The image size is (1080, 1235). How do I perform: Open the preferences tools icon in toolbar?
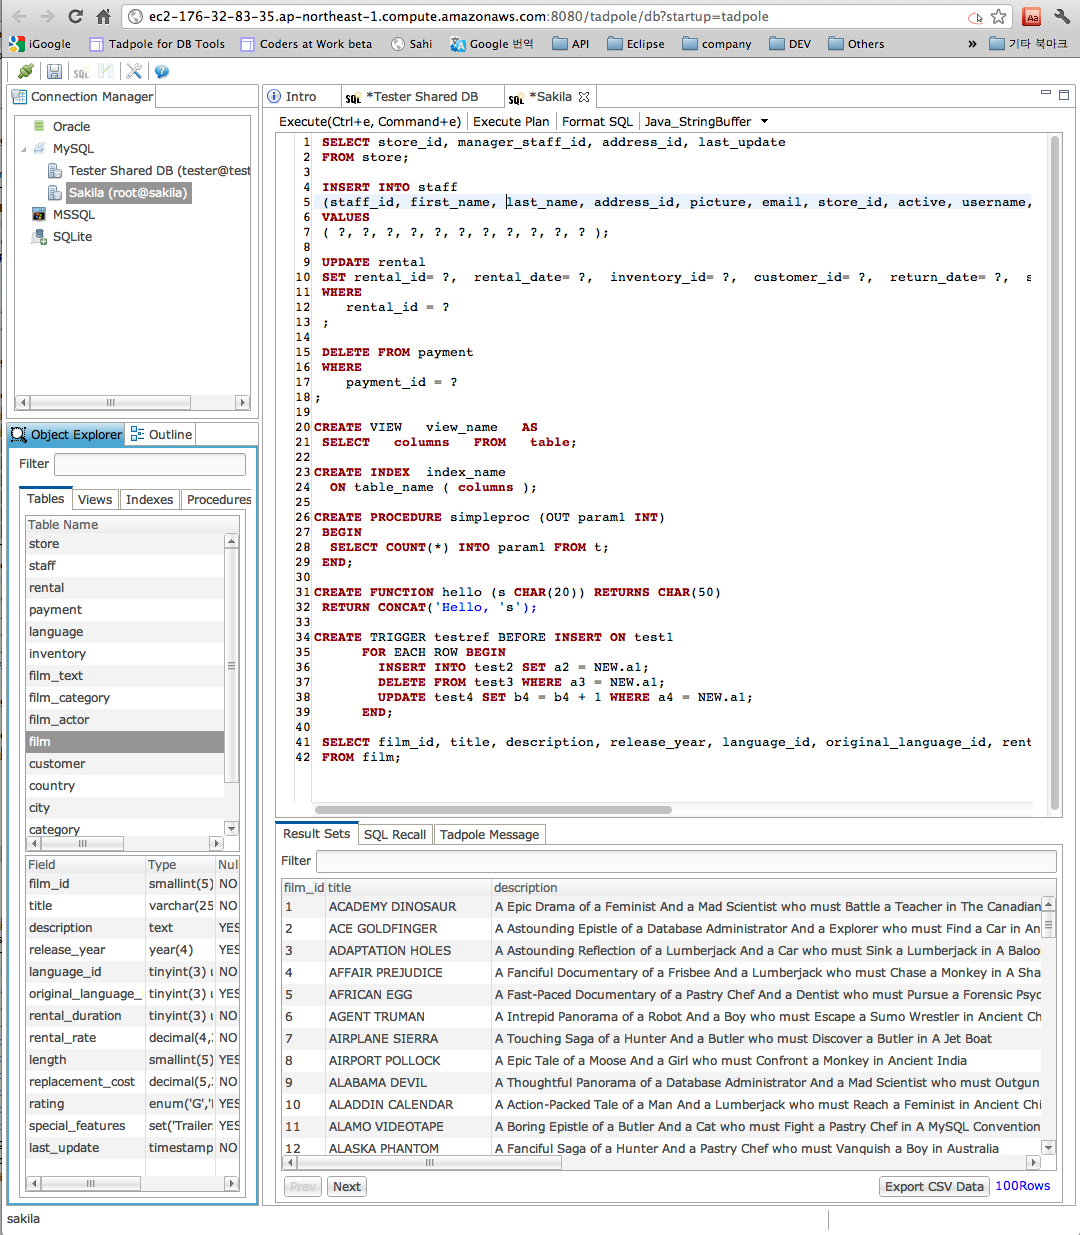pyautogui.click(x=134, y=71)
